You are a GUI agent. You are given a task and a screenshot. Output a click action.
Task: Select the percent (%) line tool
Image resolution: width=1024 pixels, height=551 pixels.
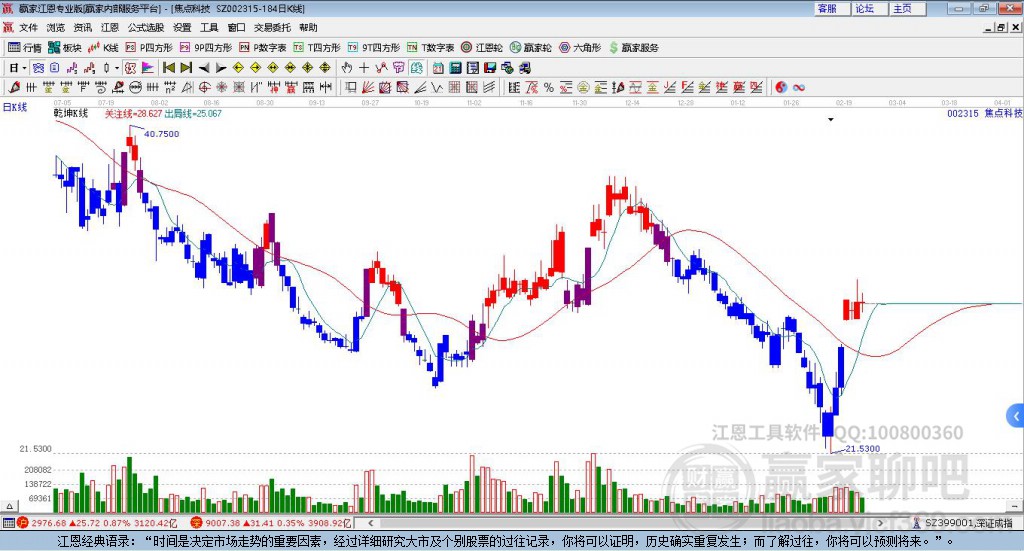click(x=549, y=87)
